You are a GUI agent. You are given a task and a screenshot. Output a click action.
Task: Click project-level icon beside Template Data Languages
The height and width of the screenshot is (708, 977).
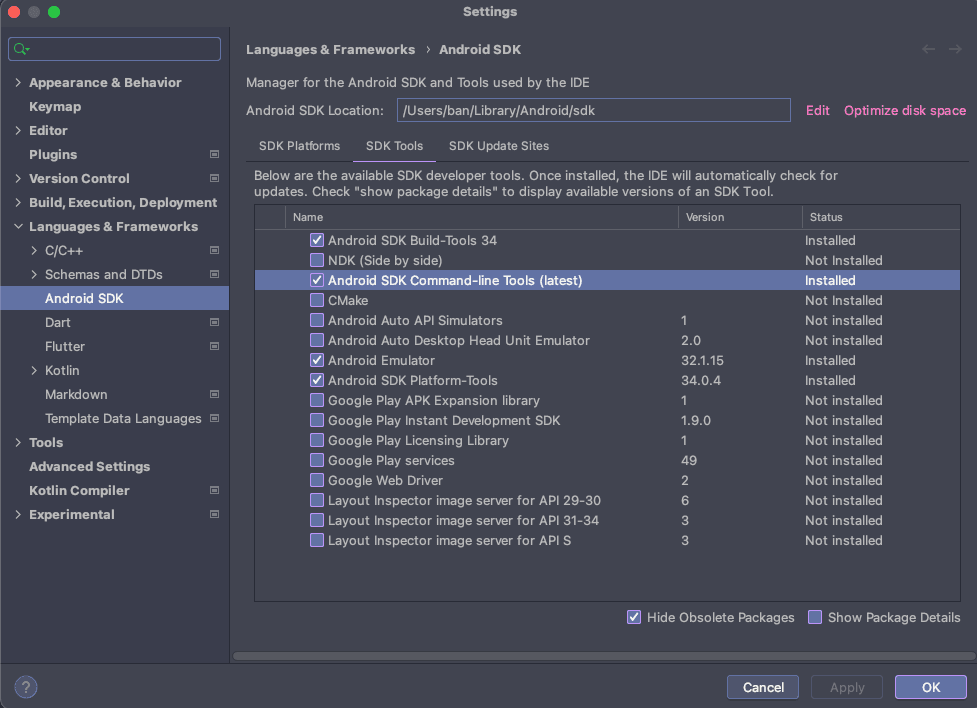point(214,418)
